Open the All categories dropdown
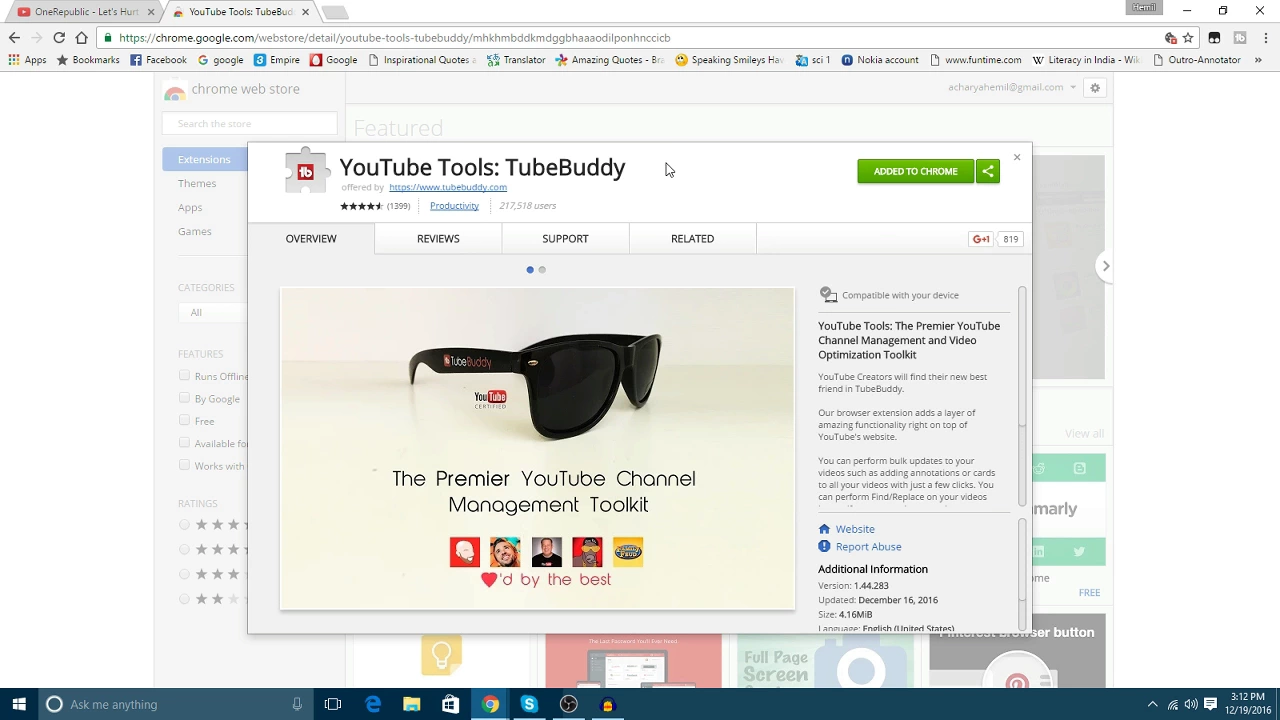 pos(212,312)
